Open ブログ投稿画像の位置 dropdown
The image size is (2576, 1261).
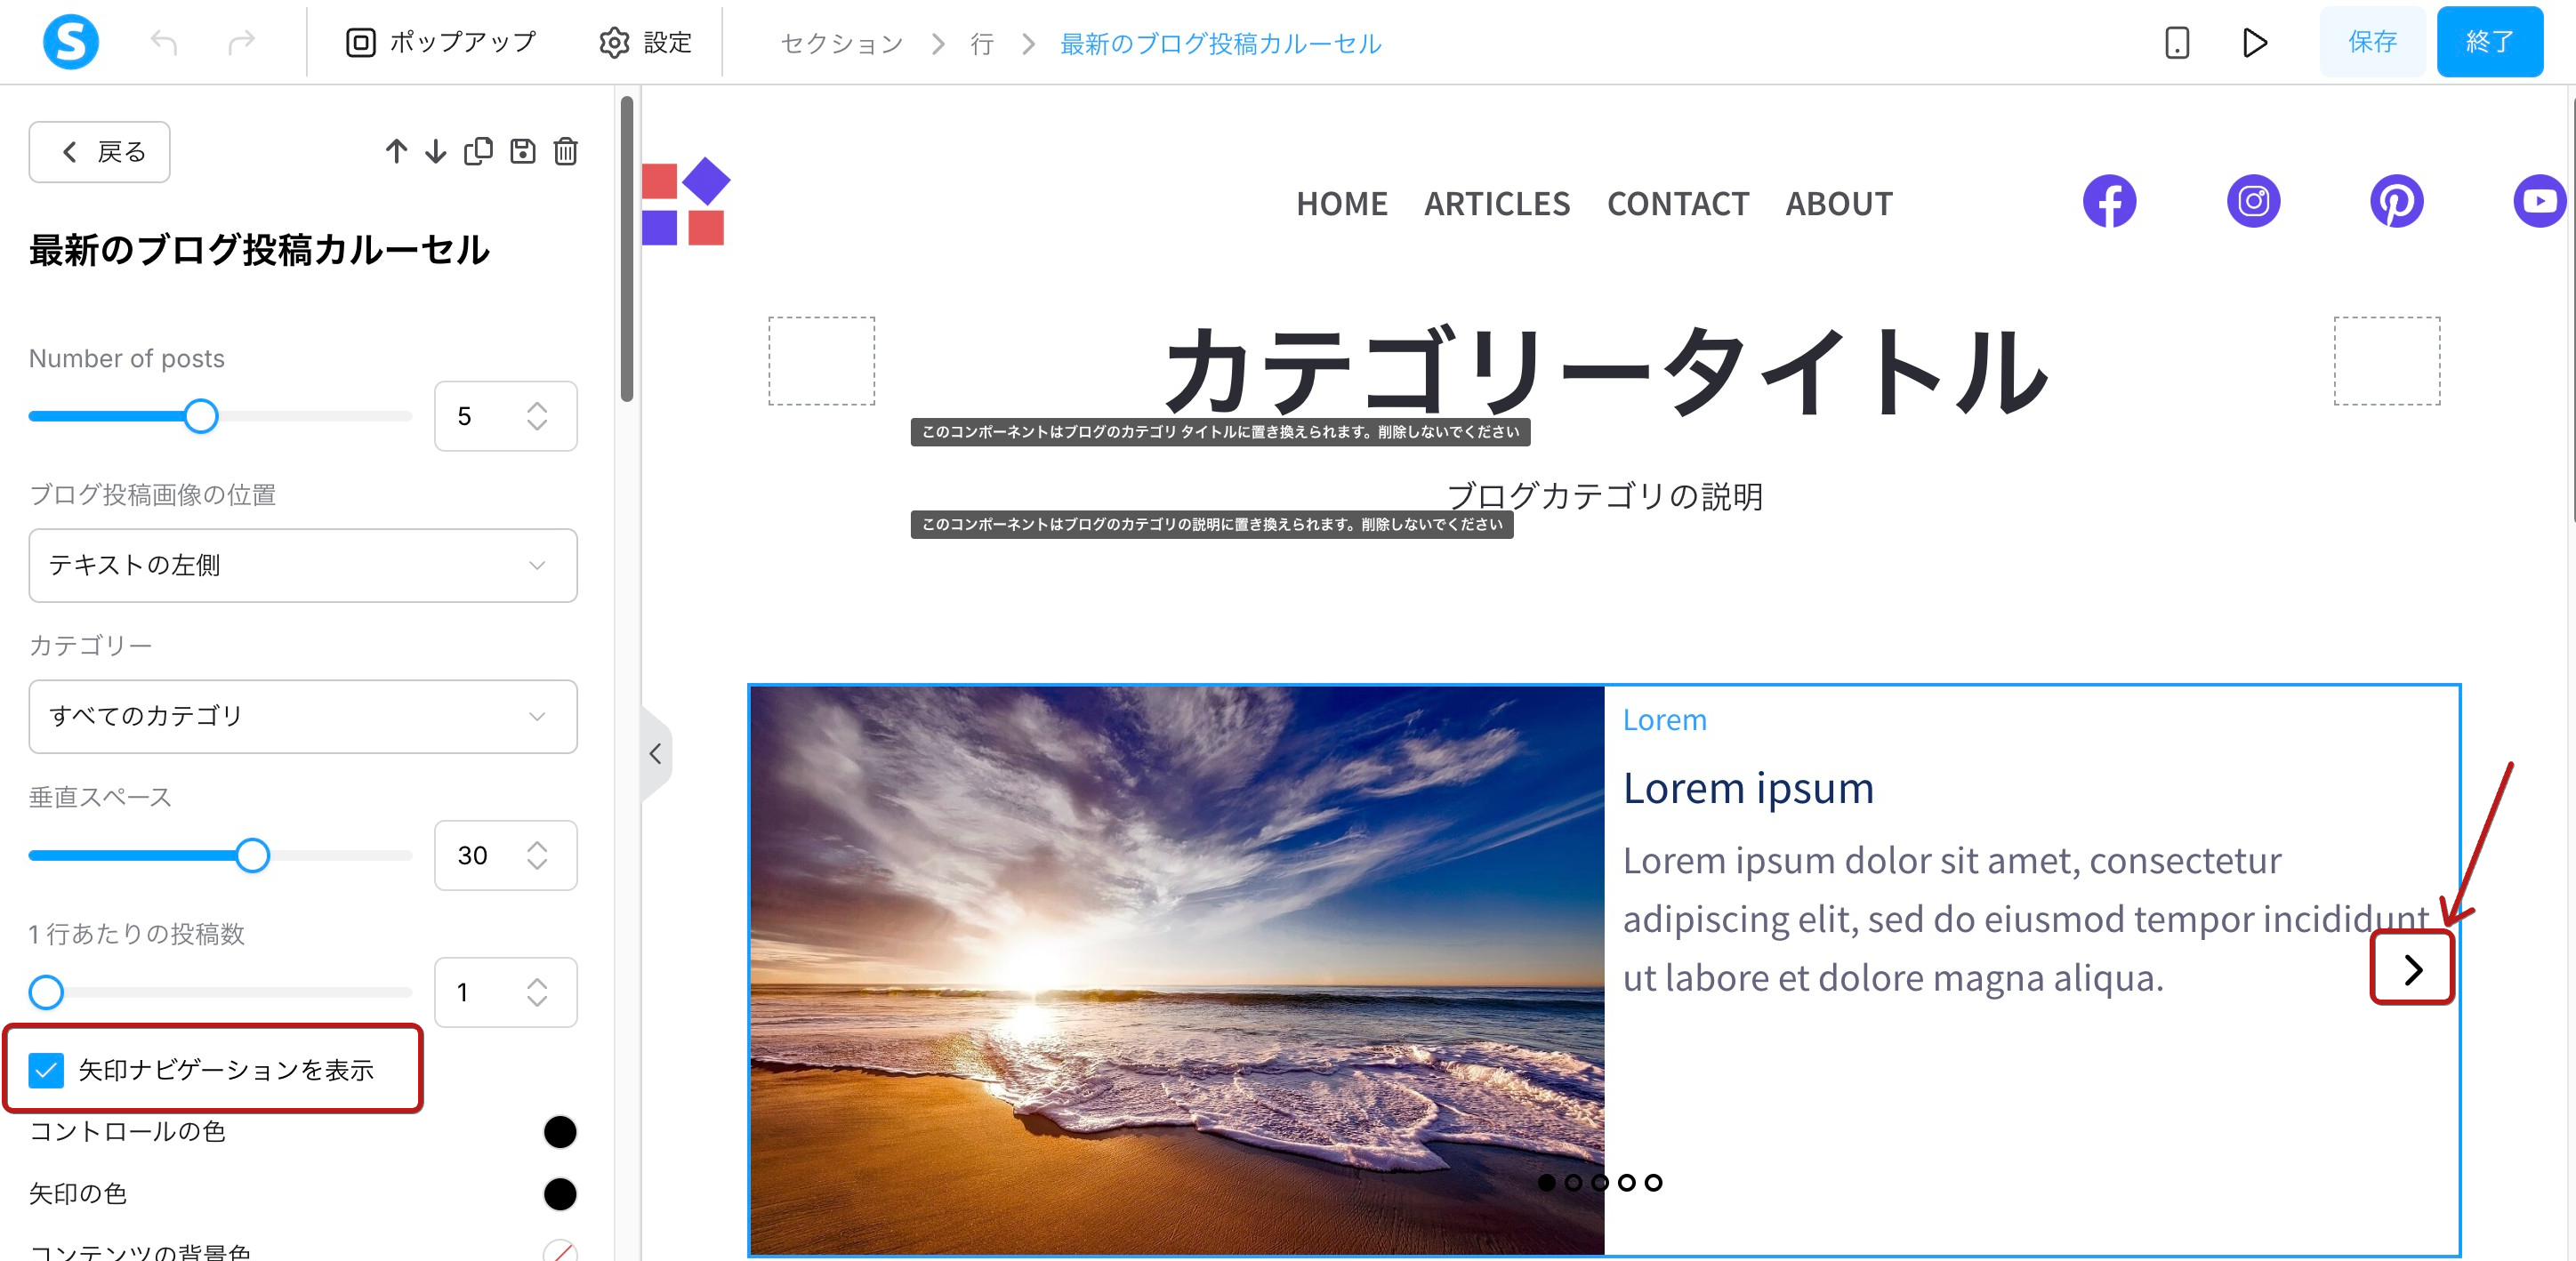click(302, 565)
